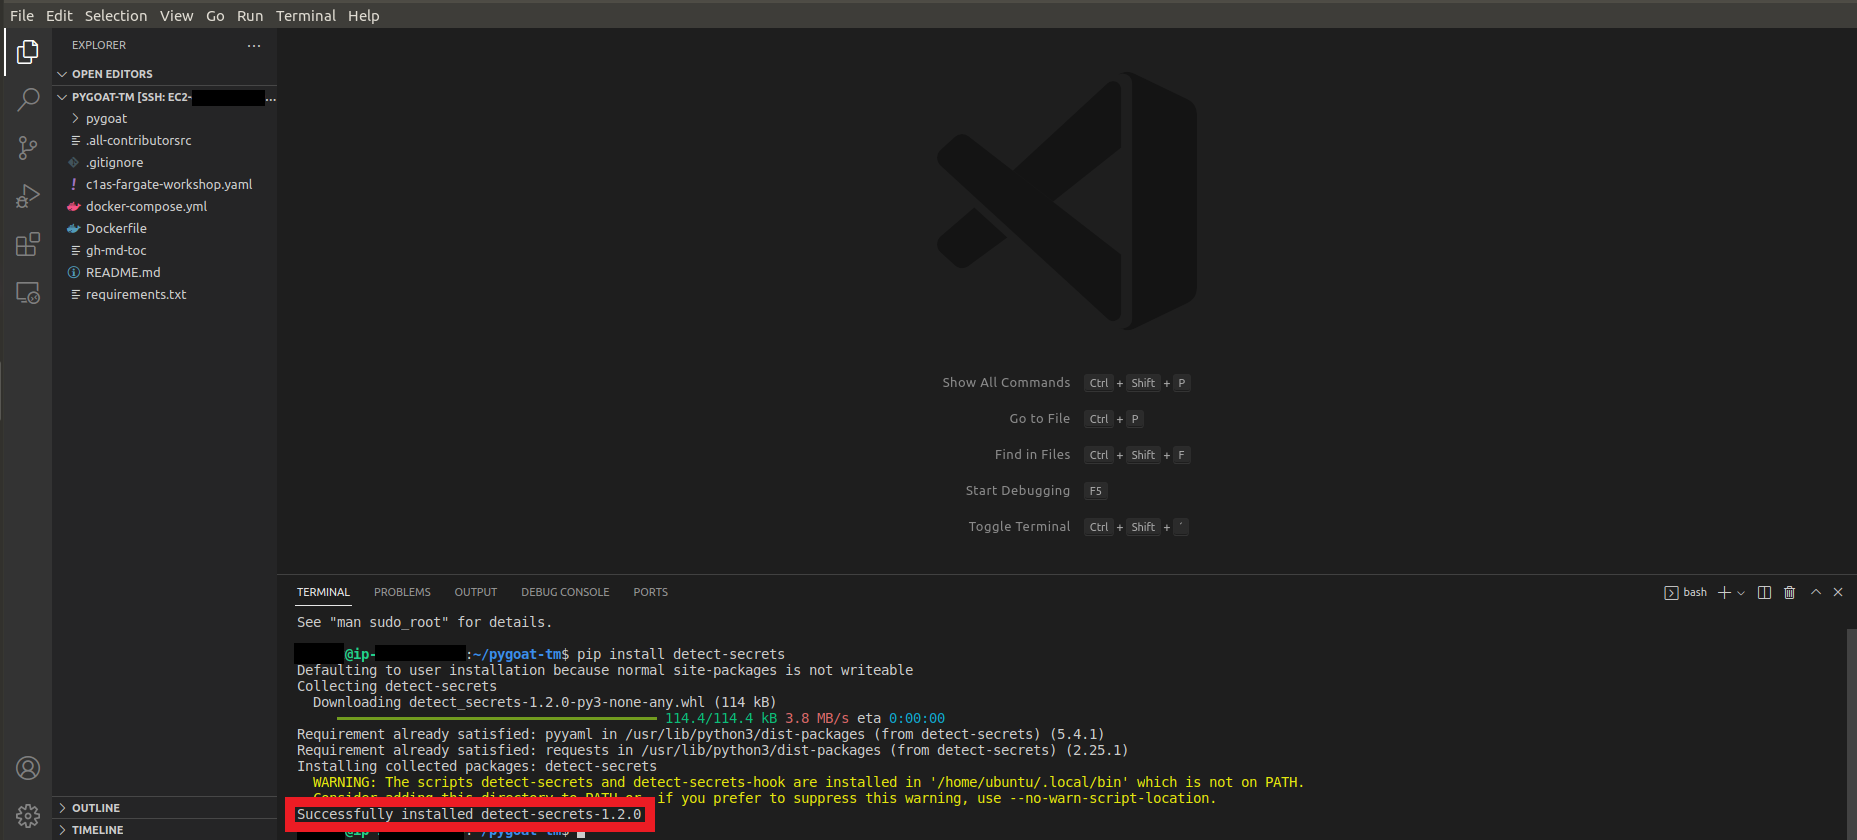Expand the Outline section
1857x840 pixels.
(x=164, y=808)
